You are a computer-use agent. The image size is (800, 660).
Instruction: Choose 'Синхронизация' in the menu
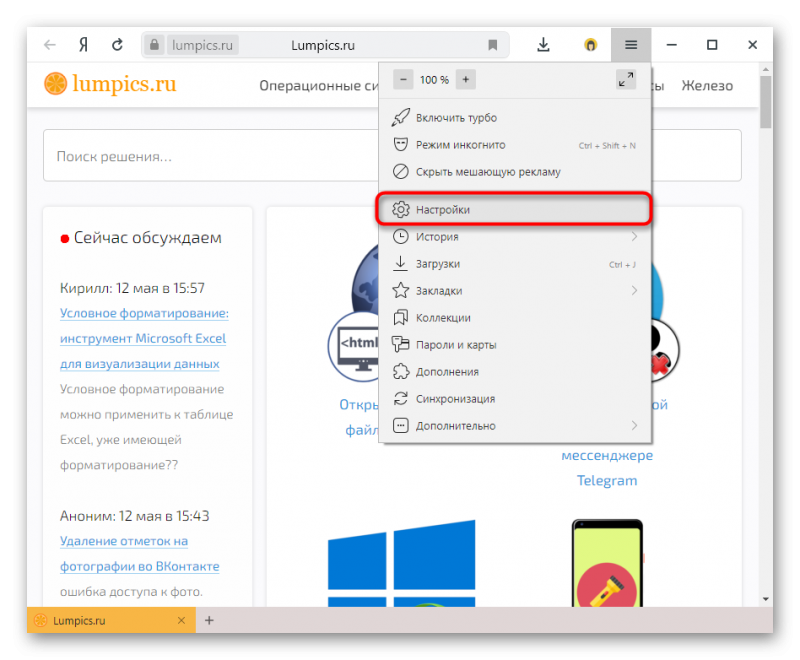pos(515,399)
